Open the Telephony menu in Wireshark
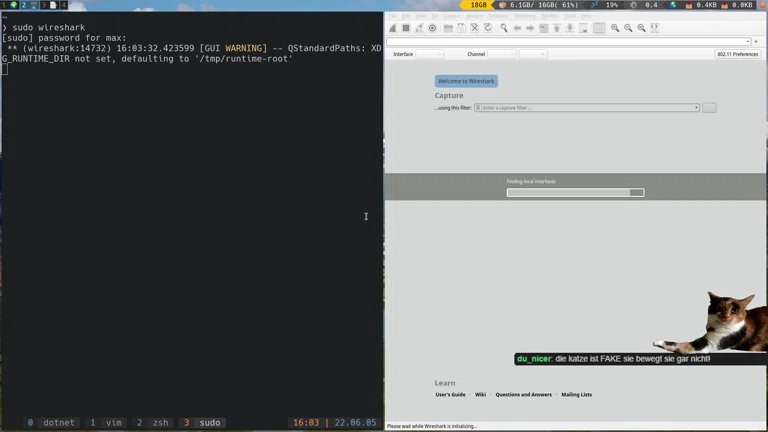 pyautogui.click(x=524, y=16)
